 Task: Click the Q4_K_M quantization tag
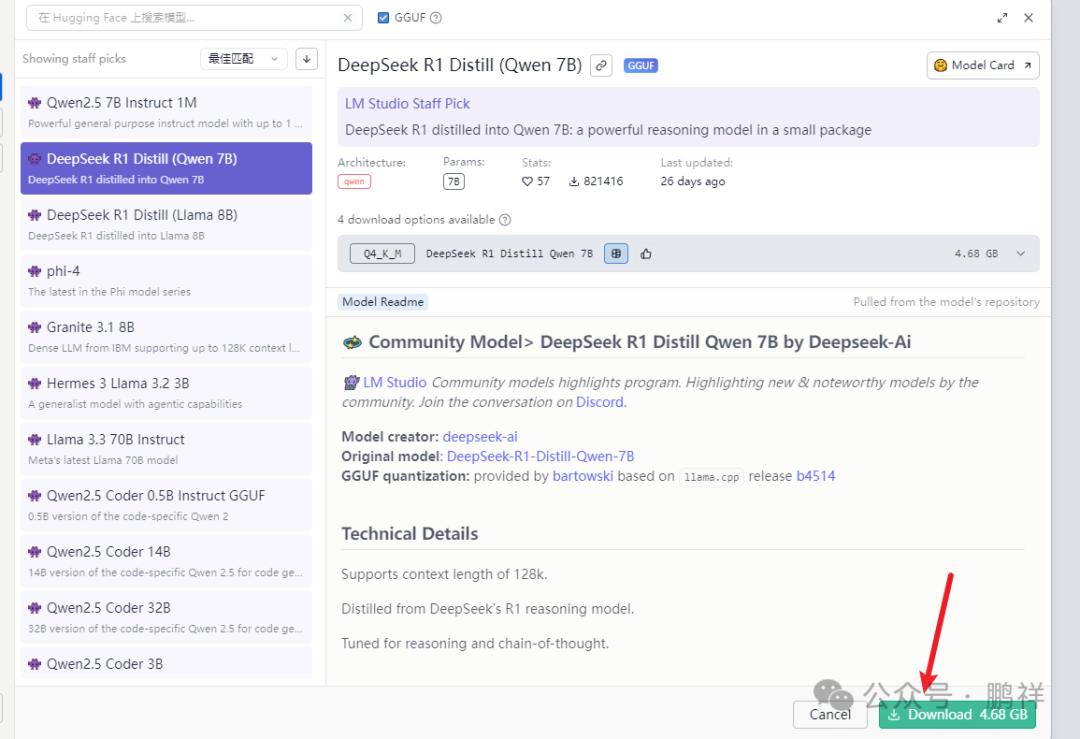pyautogui.click(x=382, y=253)
